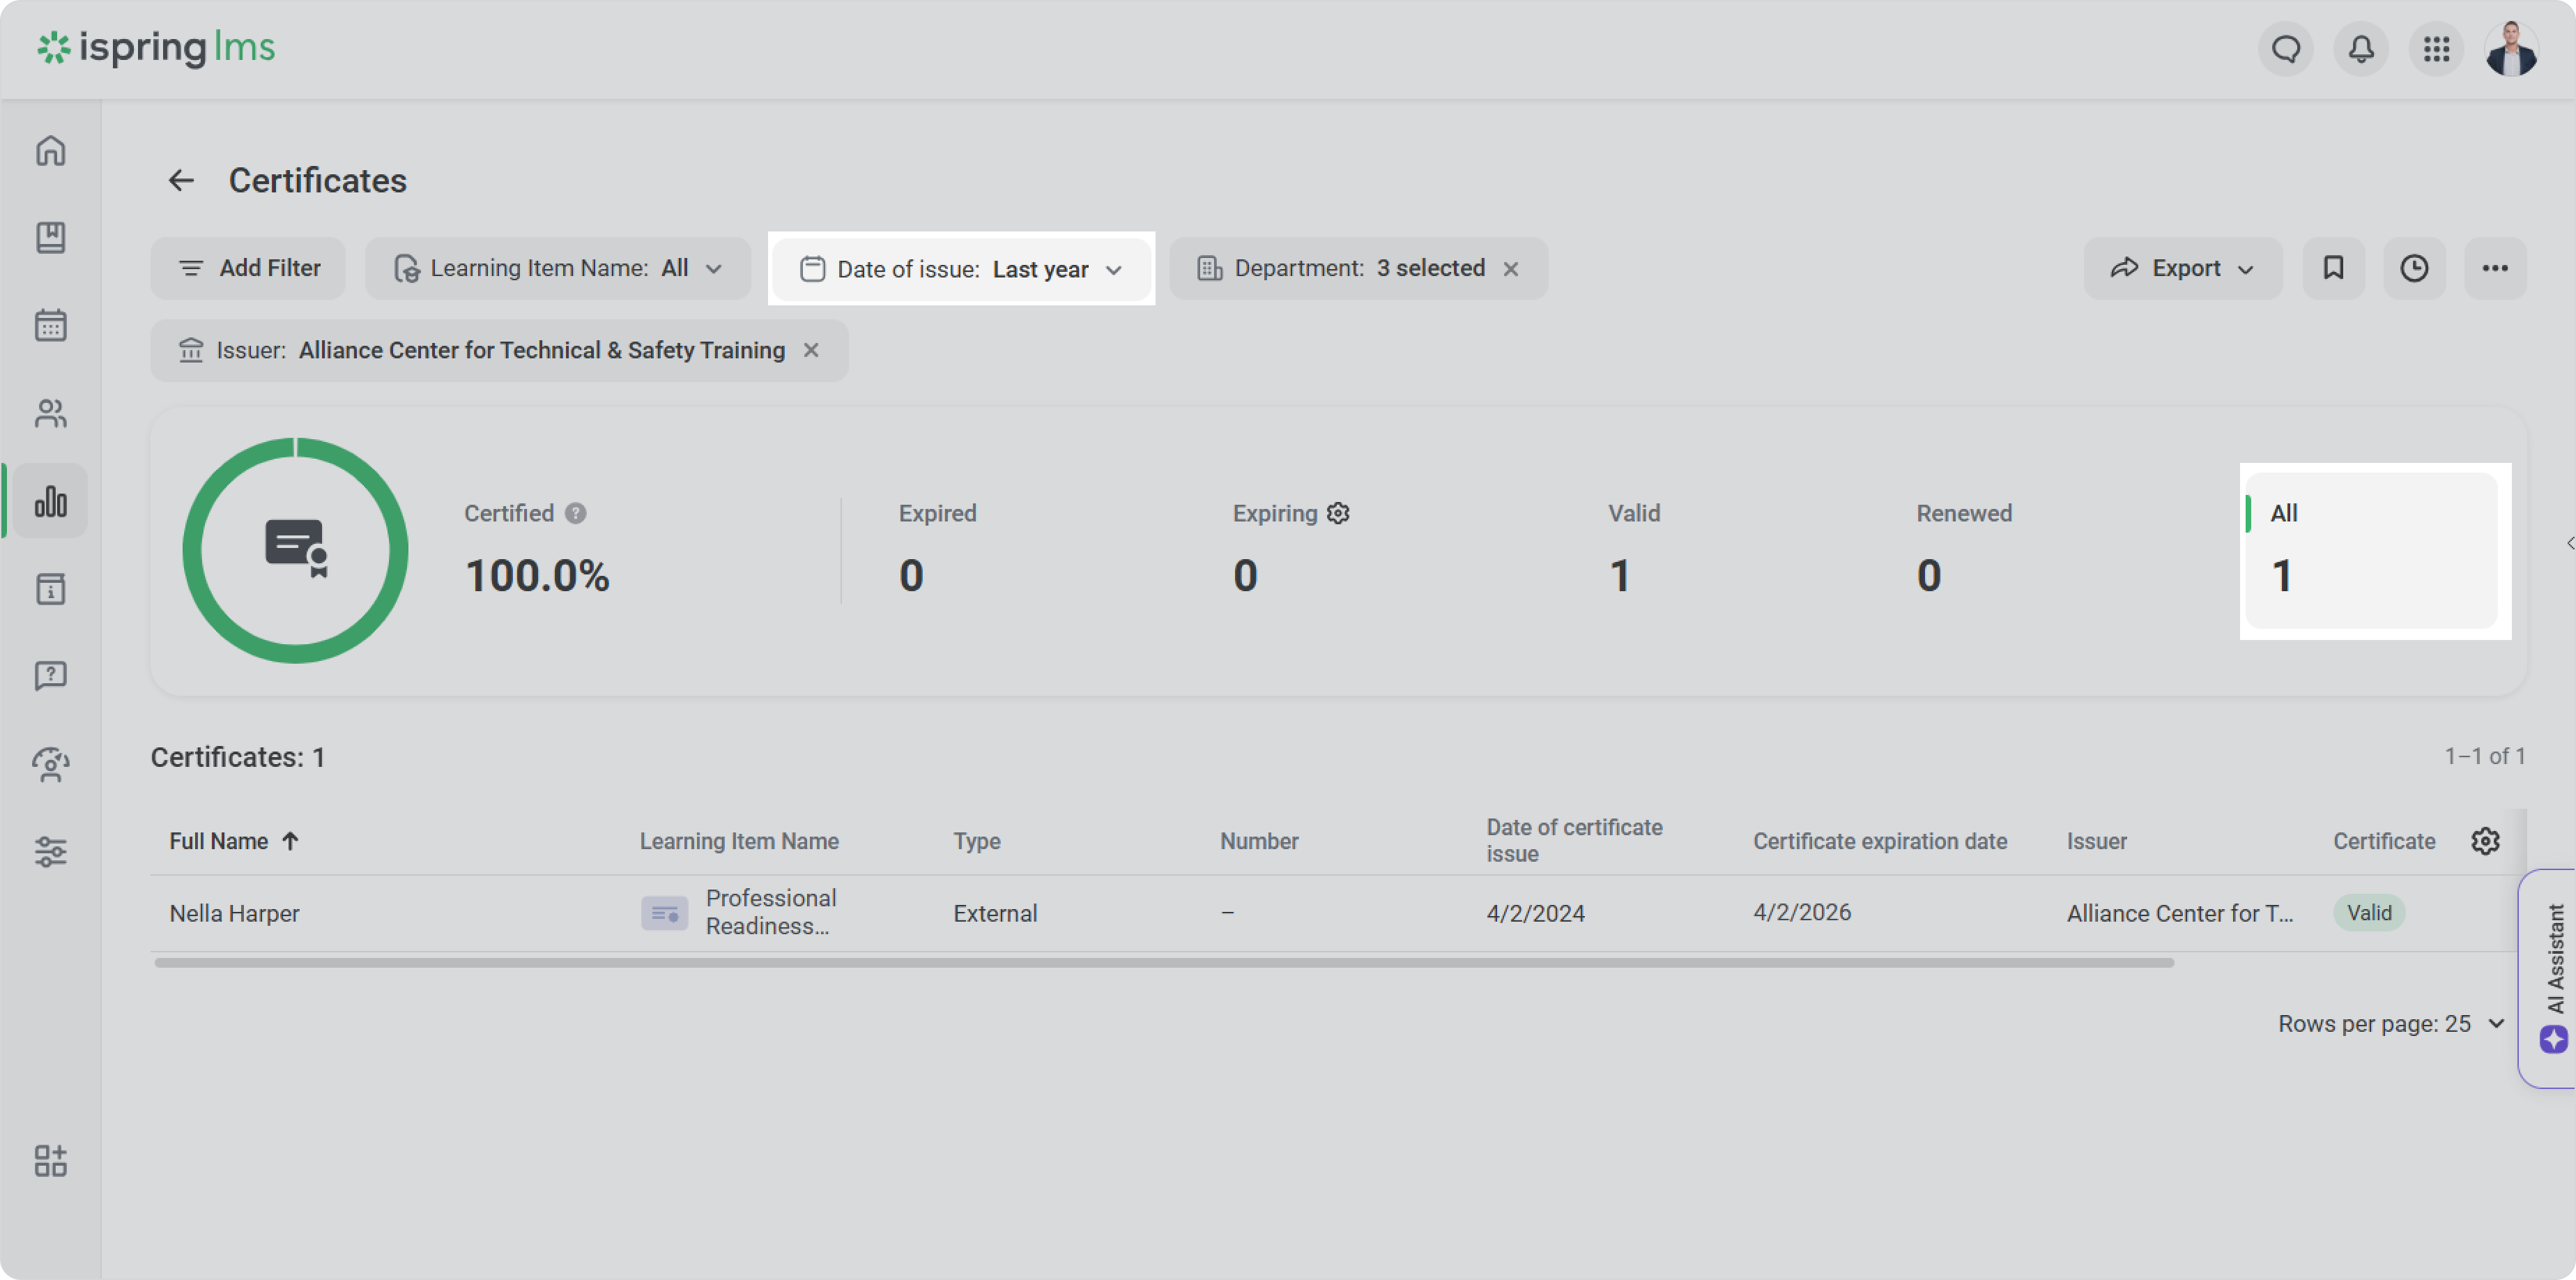Click the horizontal table scrollbar
2576x1280 pixels.
[1163, 962]
